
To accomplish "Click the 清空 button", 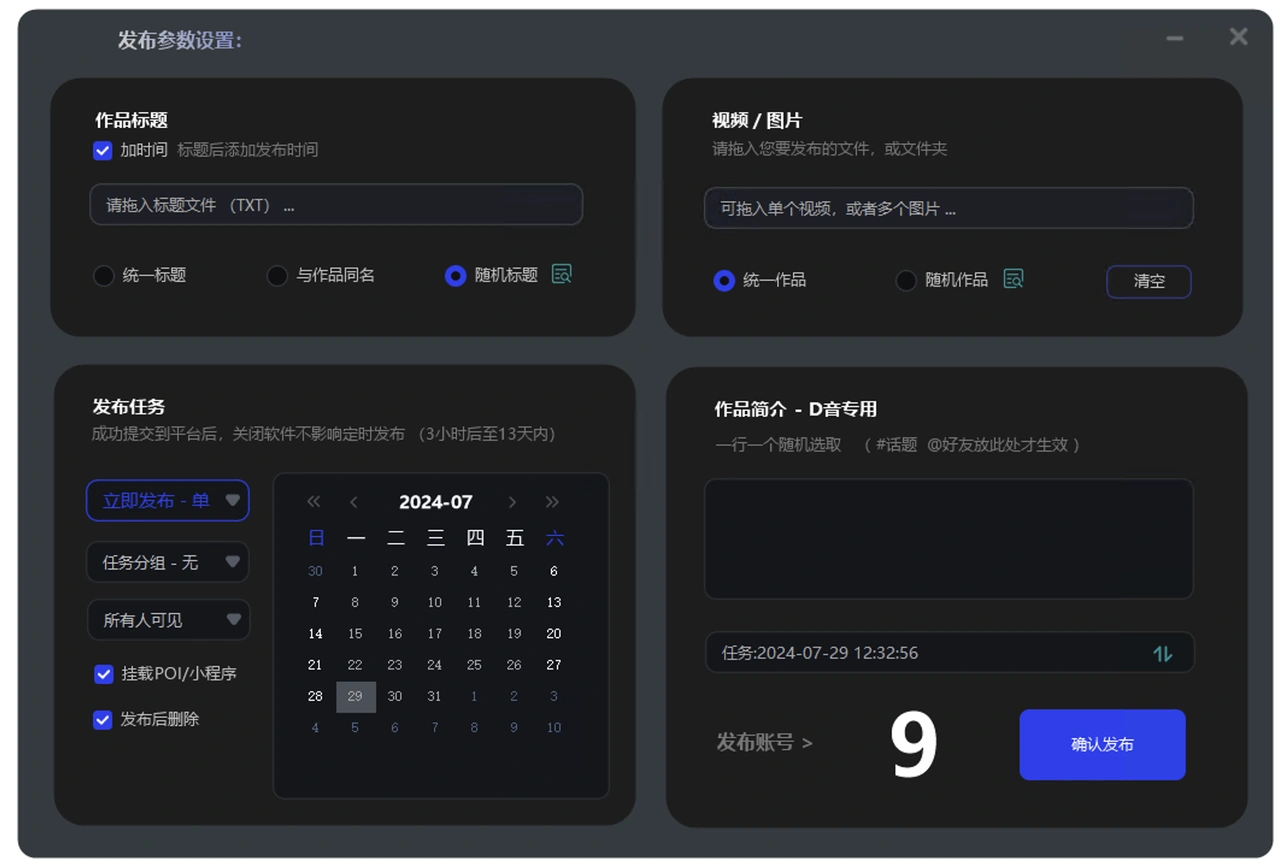I will [1149, 281].
